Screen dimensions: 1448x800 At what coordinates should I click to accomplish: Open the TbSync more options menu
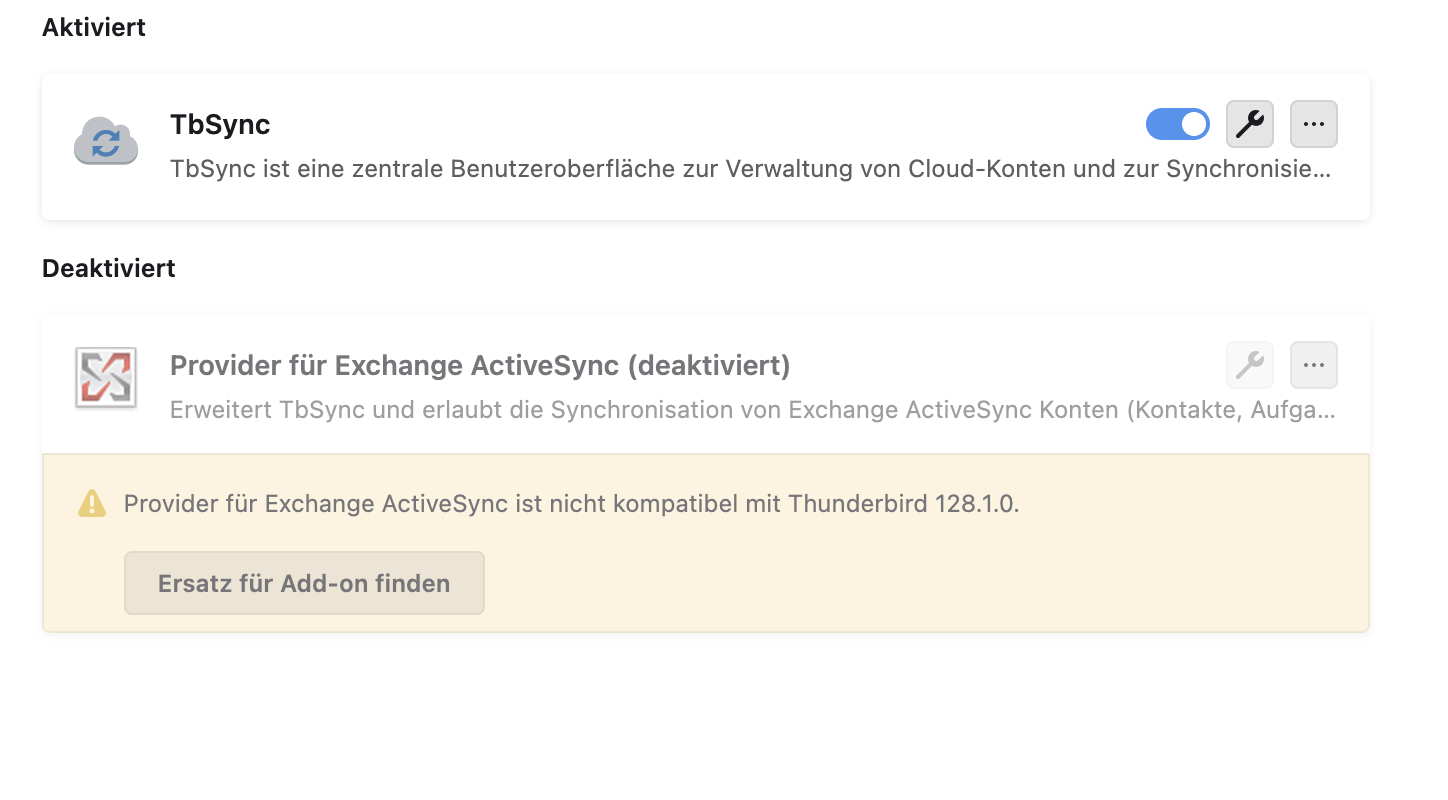point(1314,125)
